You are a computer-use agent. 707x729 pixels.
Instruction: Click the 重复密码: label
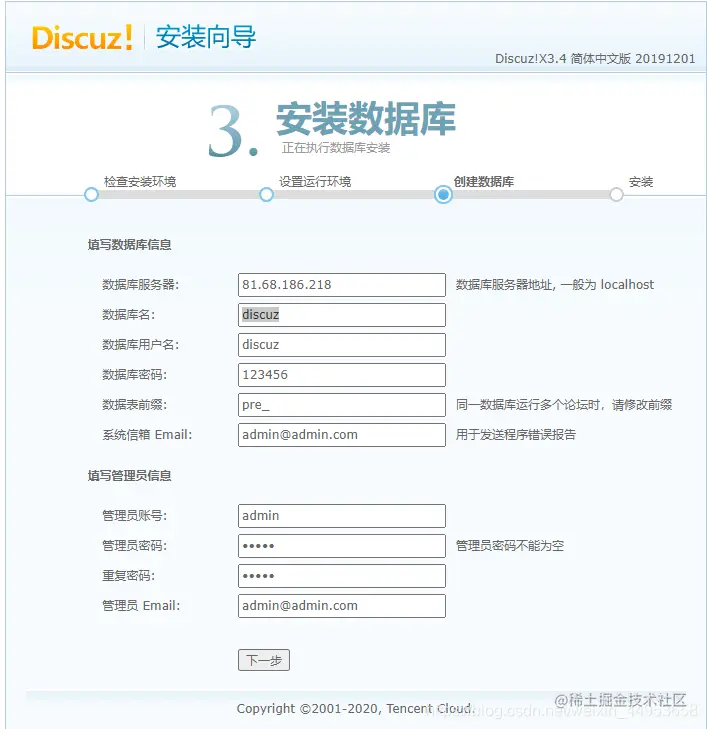128,576
